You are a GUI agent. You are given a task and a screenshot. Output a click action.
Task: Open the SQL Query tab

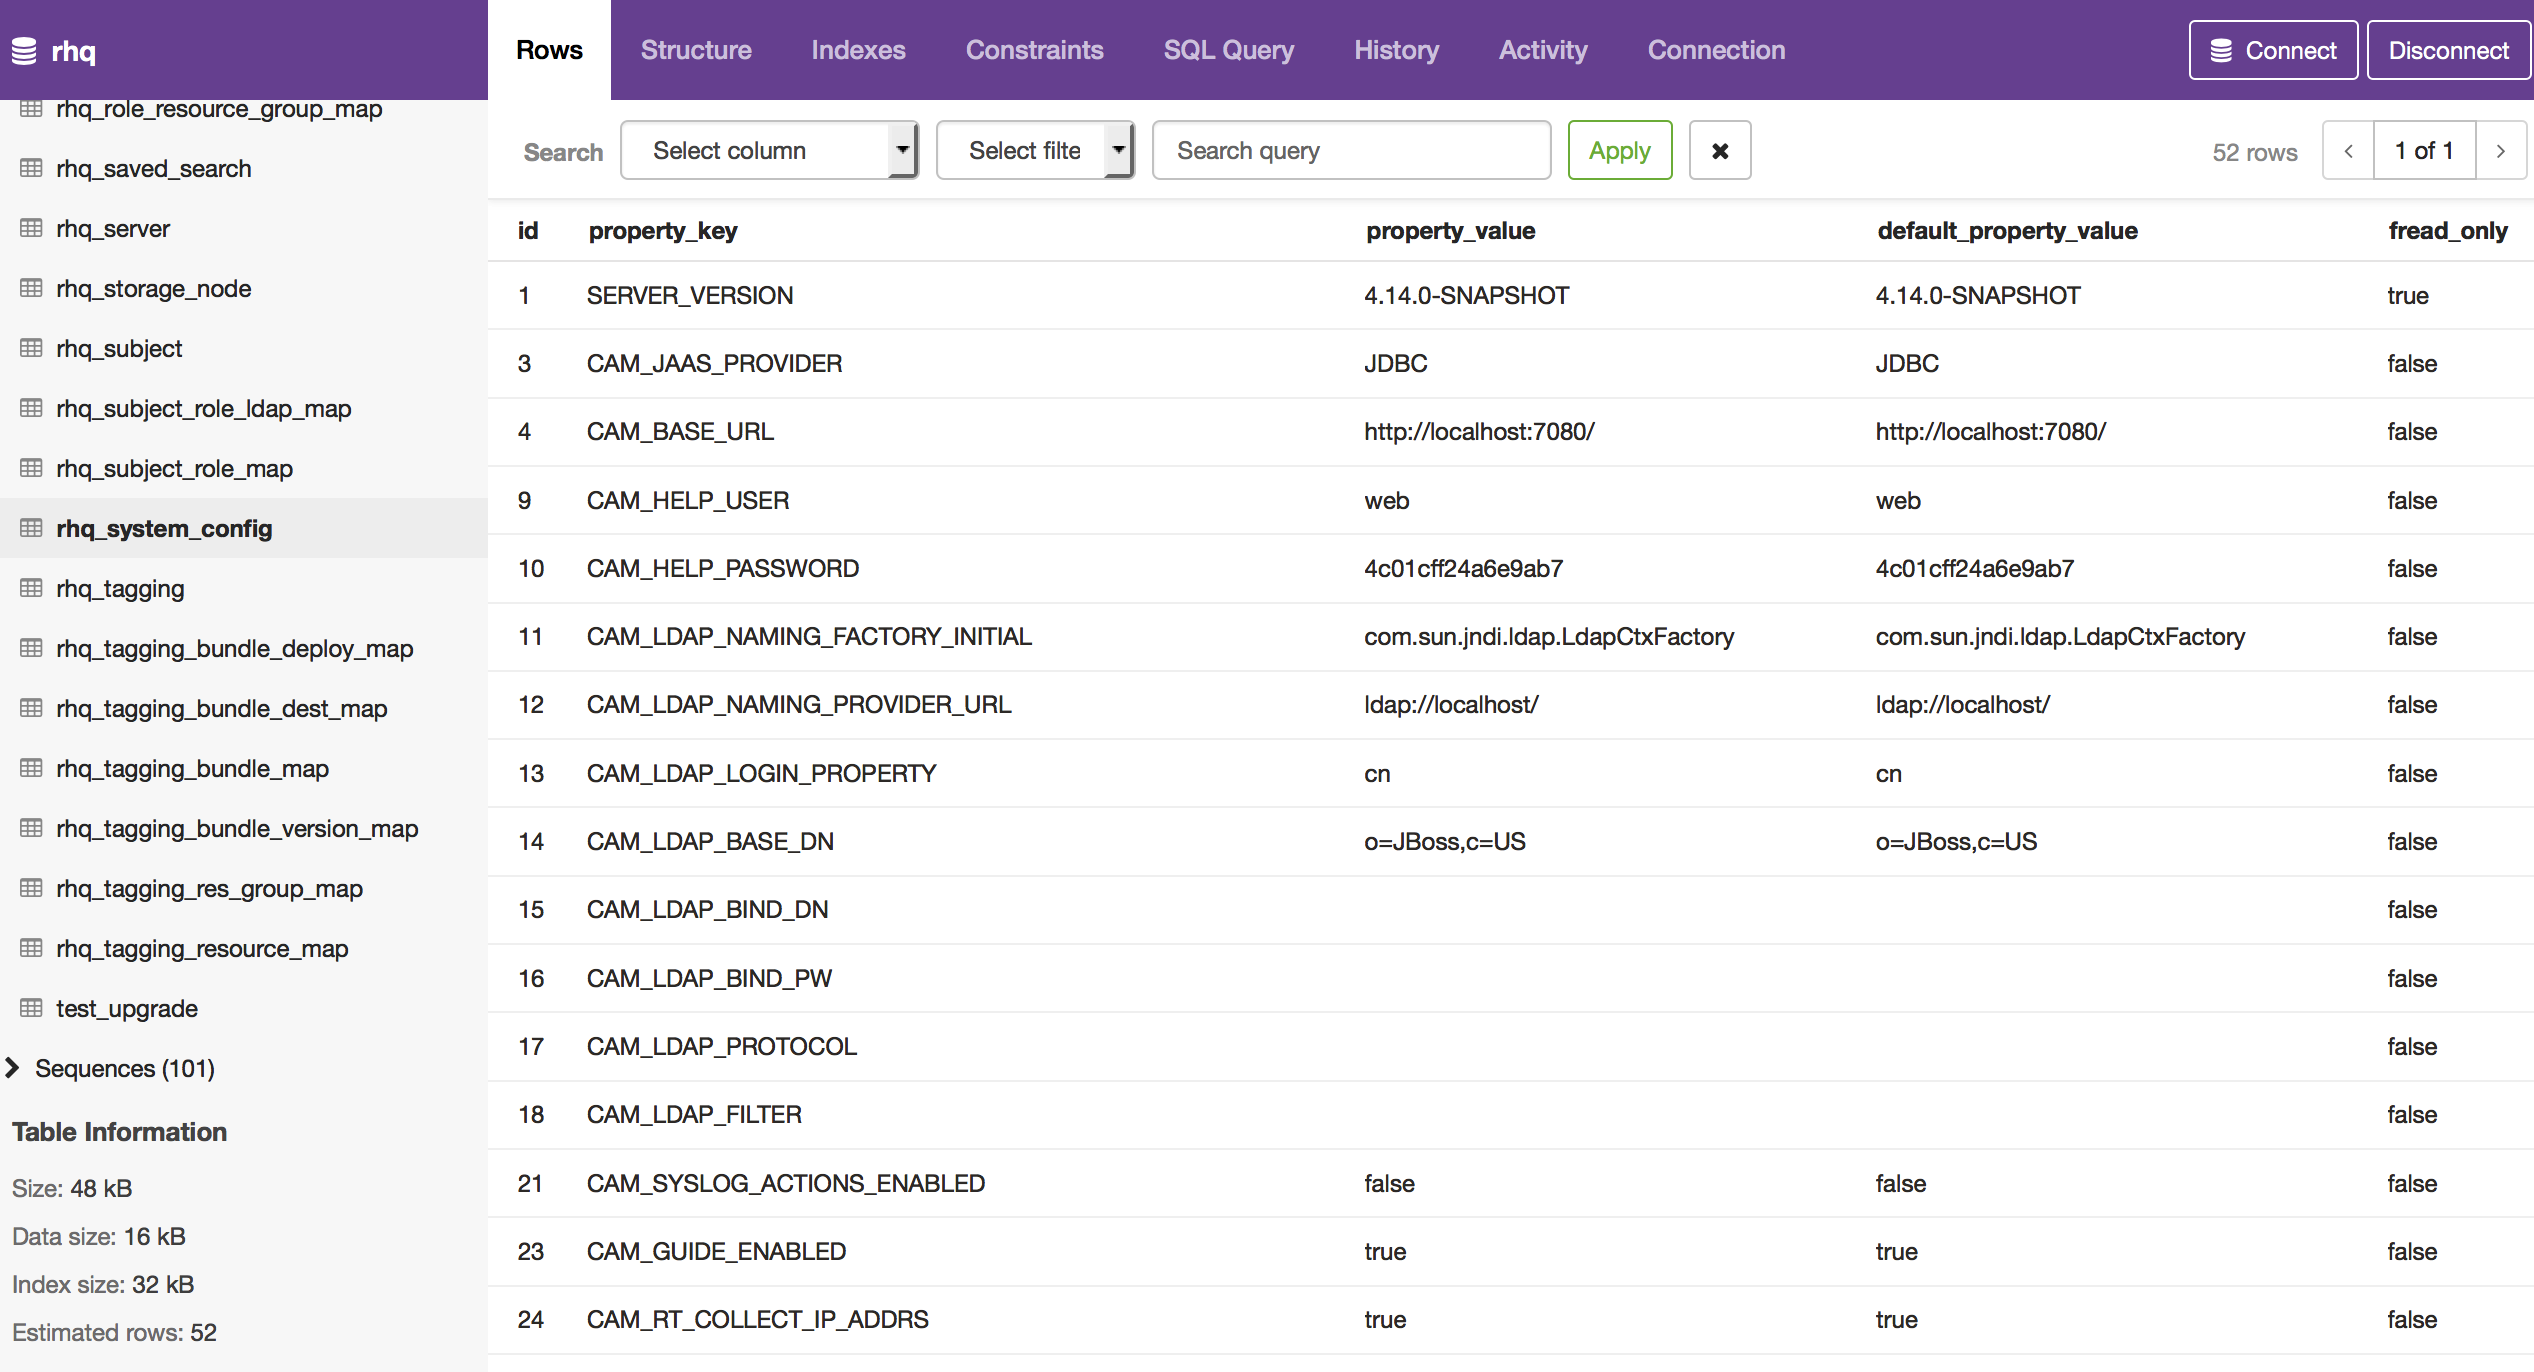[1228, 50]
